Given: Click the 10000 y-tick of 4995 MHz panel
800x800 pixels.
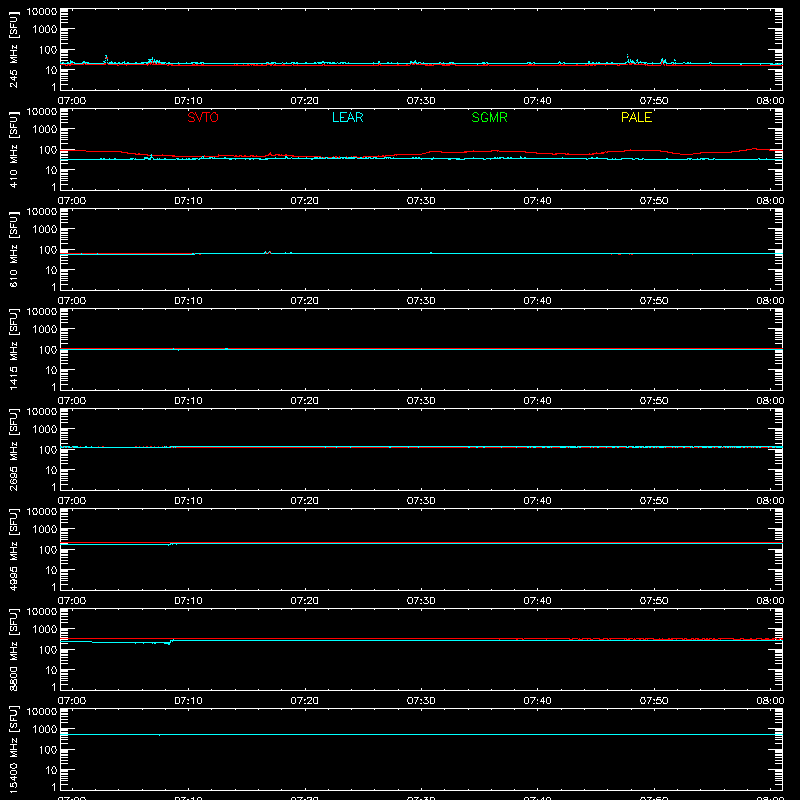Looking at the screenshot, I should coord(42,512).
